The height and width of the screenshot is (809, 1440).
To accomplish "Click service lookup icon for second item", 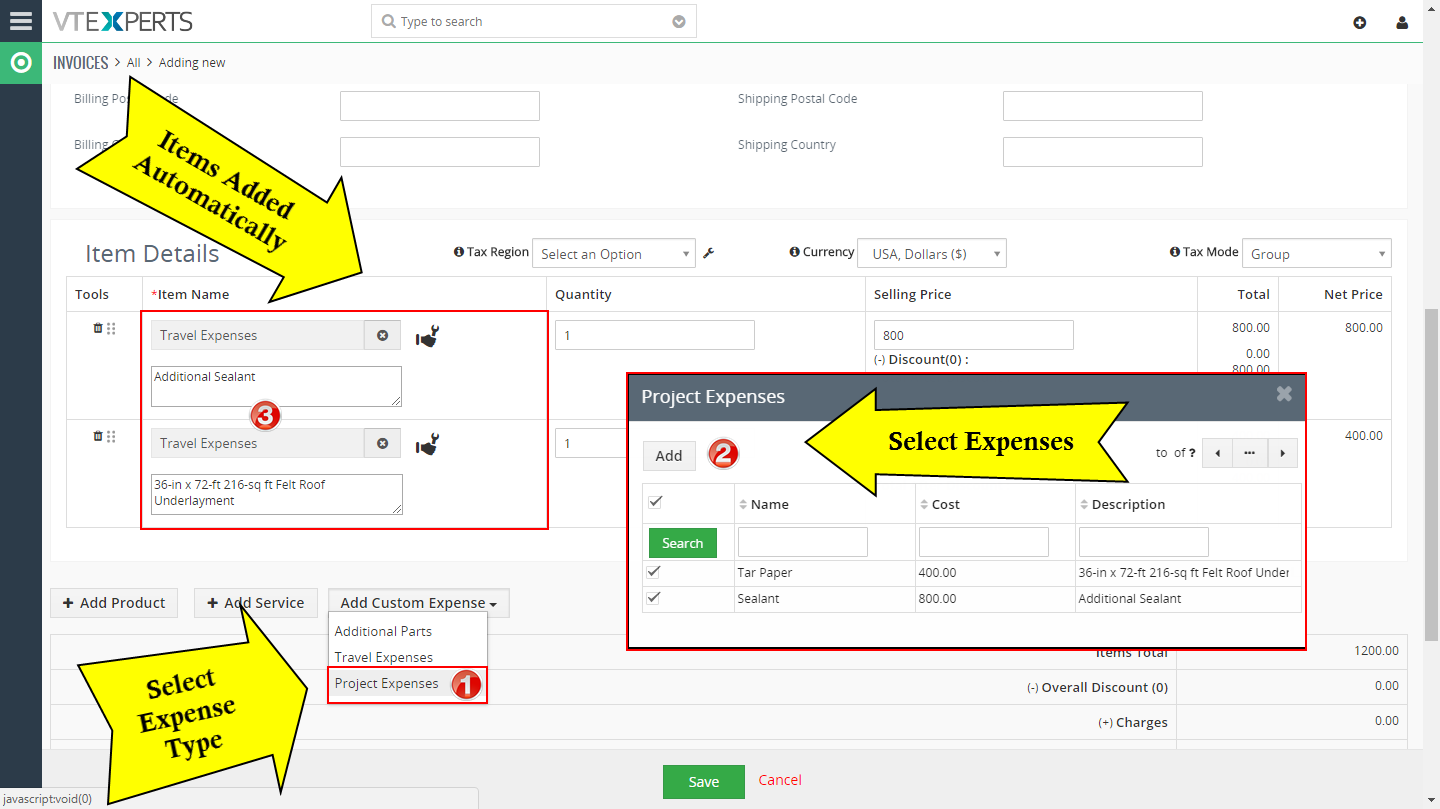I will pos(427,444).
